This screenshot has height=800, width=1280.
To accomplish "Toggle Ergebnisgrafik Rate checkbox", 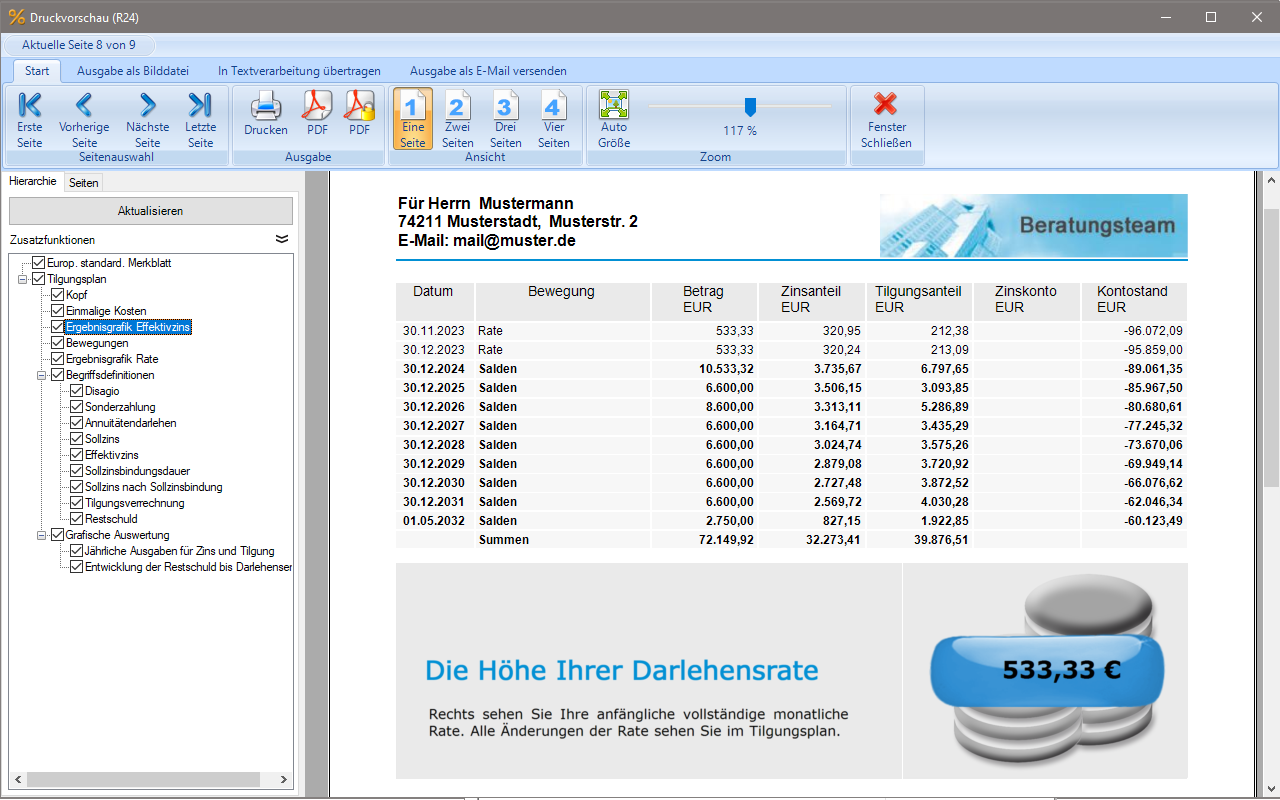I will coord(58,359).
